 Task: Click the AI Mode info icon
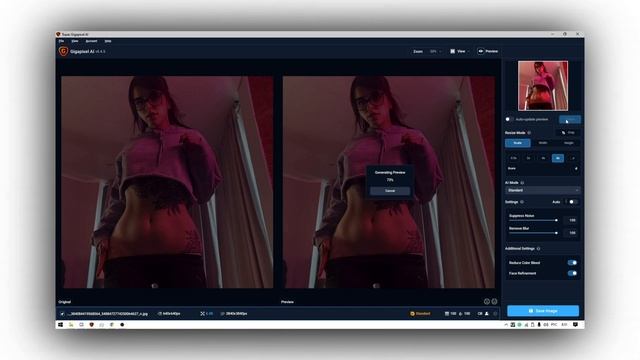point(522,183)
